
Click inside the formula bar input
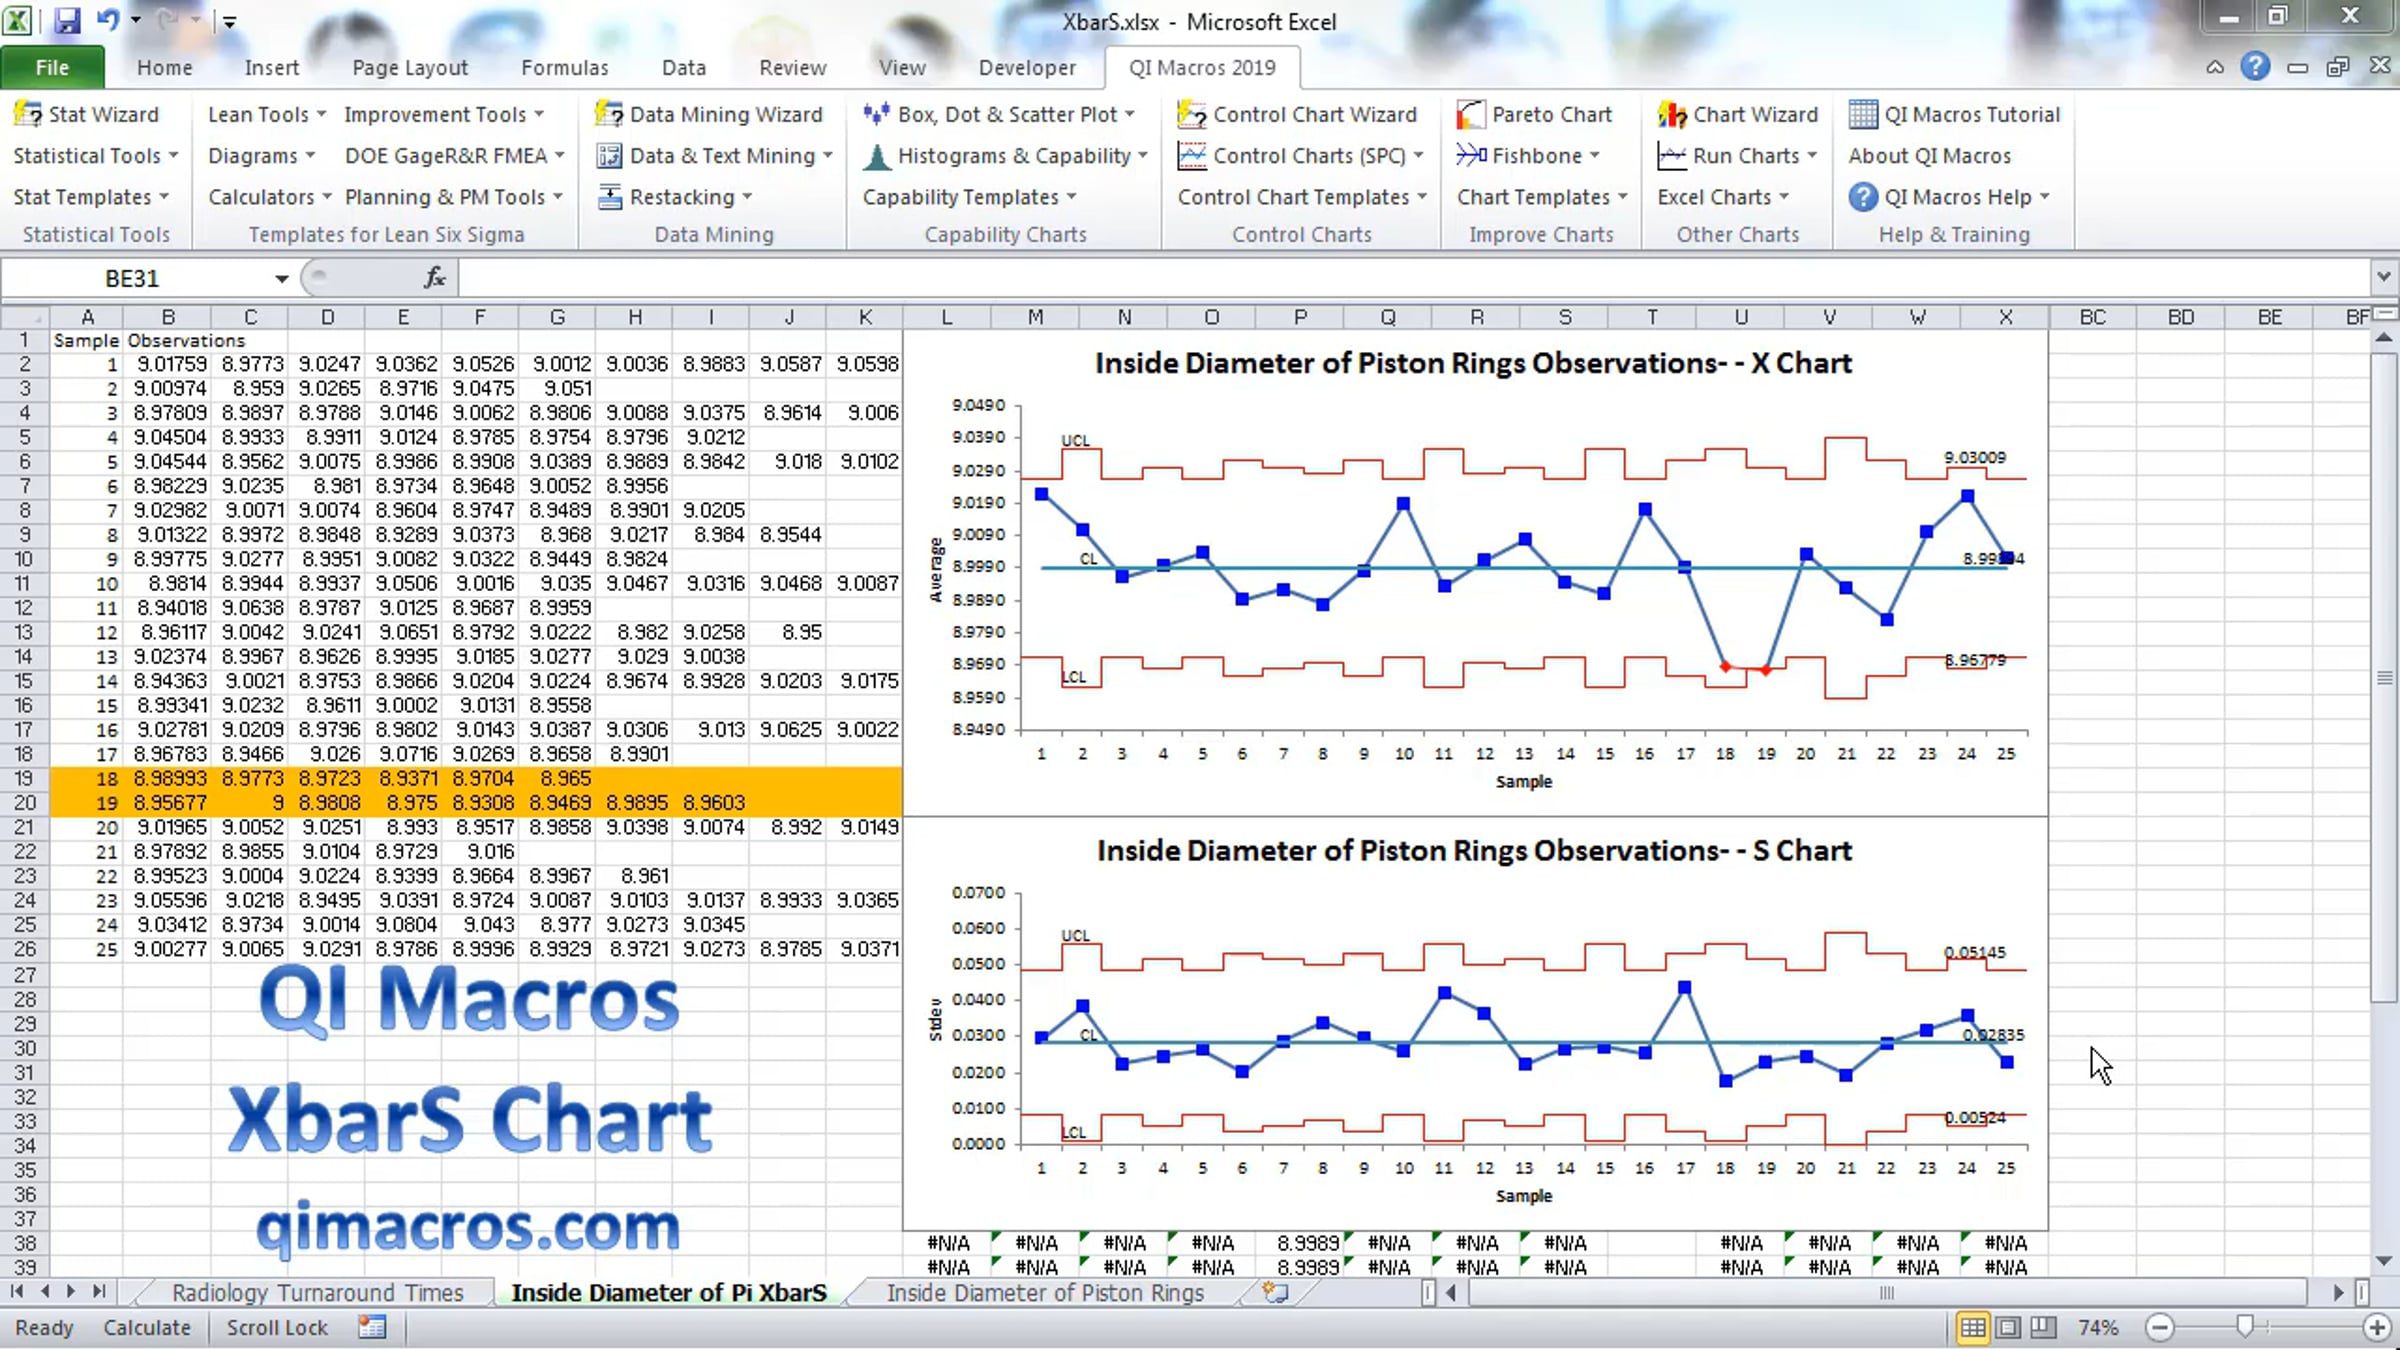pyautogui.click(x=1414, y=278)
